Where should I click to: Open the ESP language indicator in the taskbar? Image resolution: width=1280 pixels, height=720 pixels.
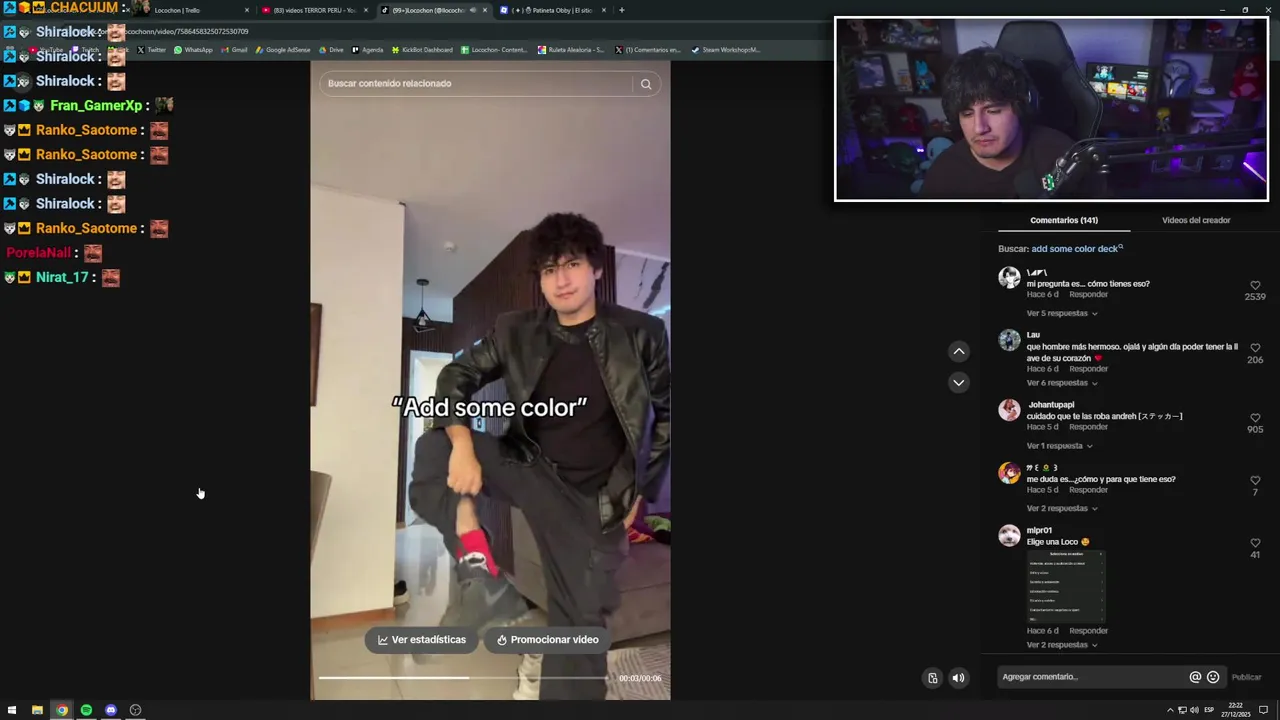pyautogui.click(x=1209, y=710)
